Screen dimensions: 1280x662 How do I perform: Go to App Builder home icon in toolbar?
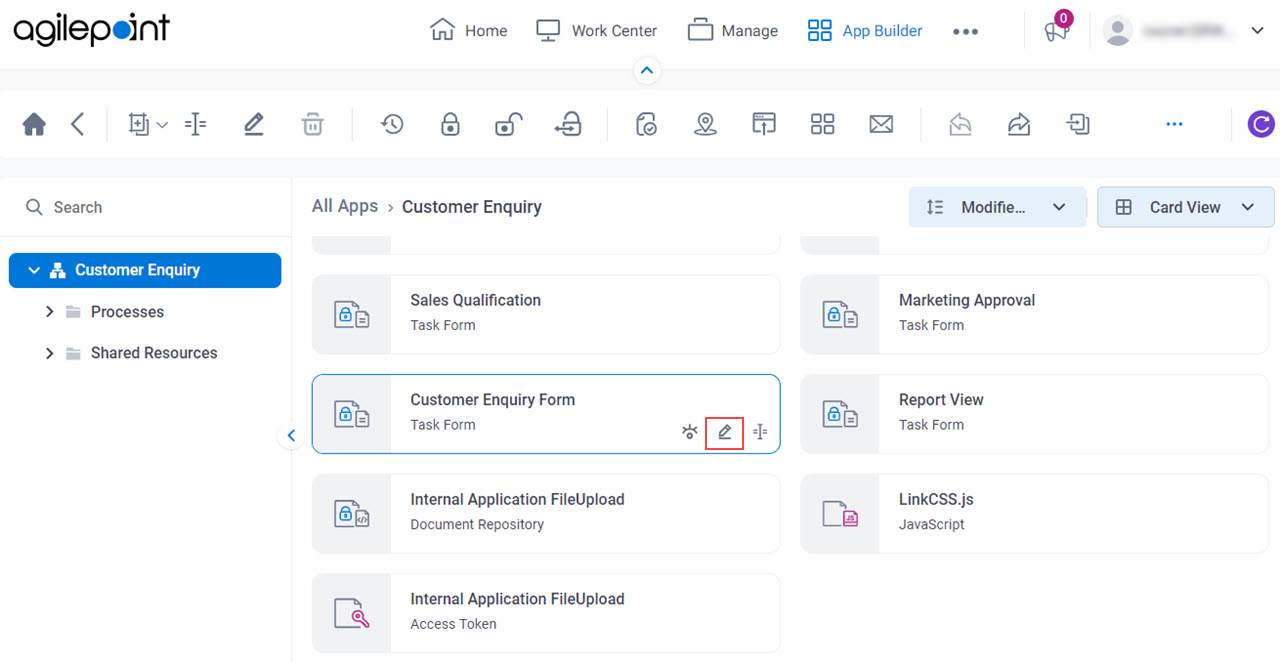point(34,124)
